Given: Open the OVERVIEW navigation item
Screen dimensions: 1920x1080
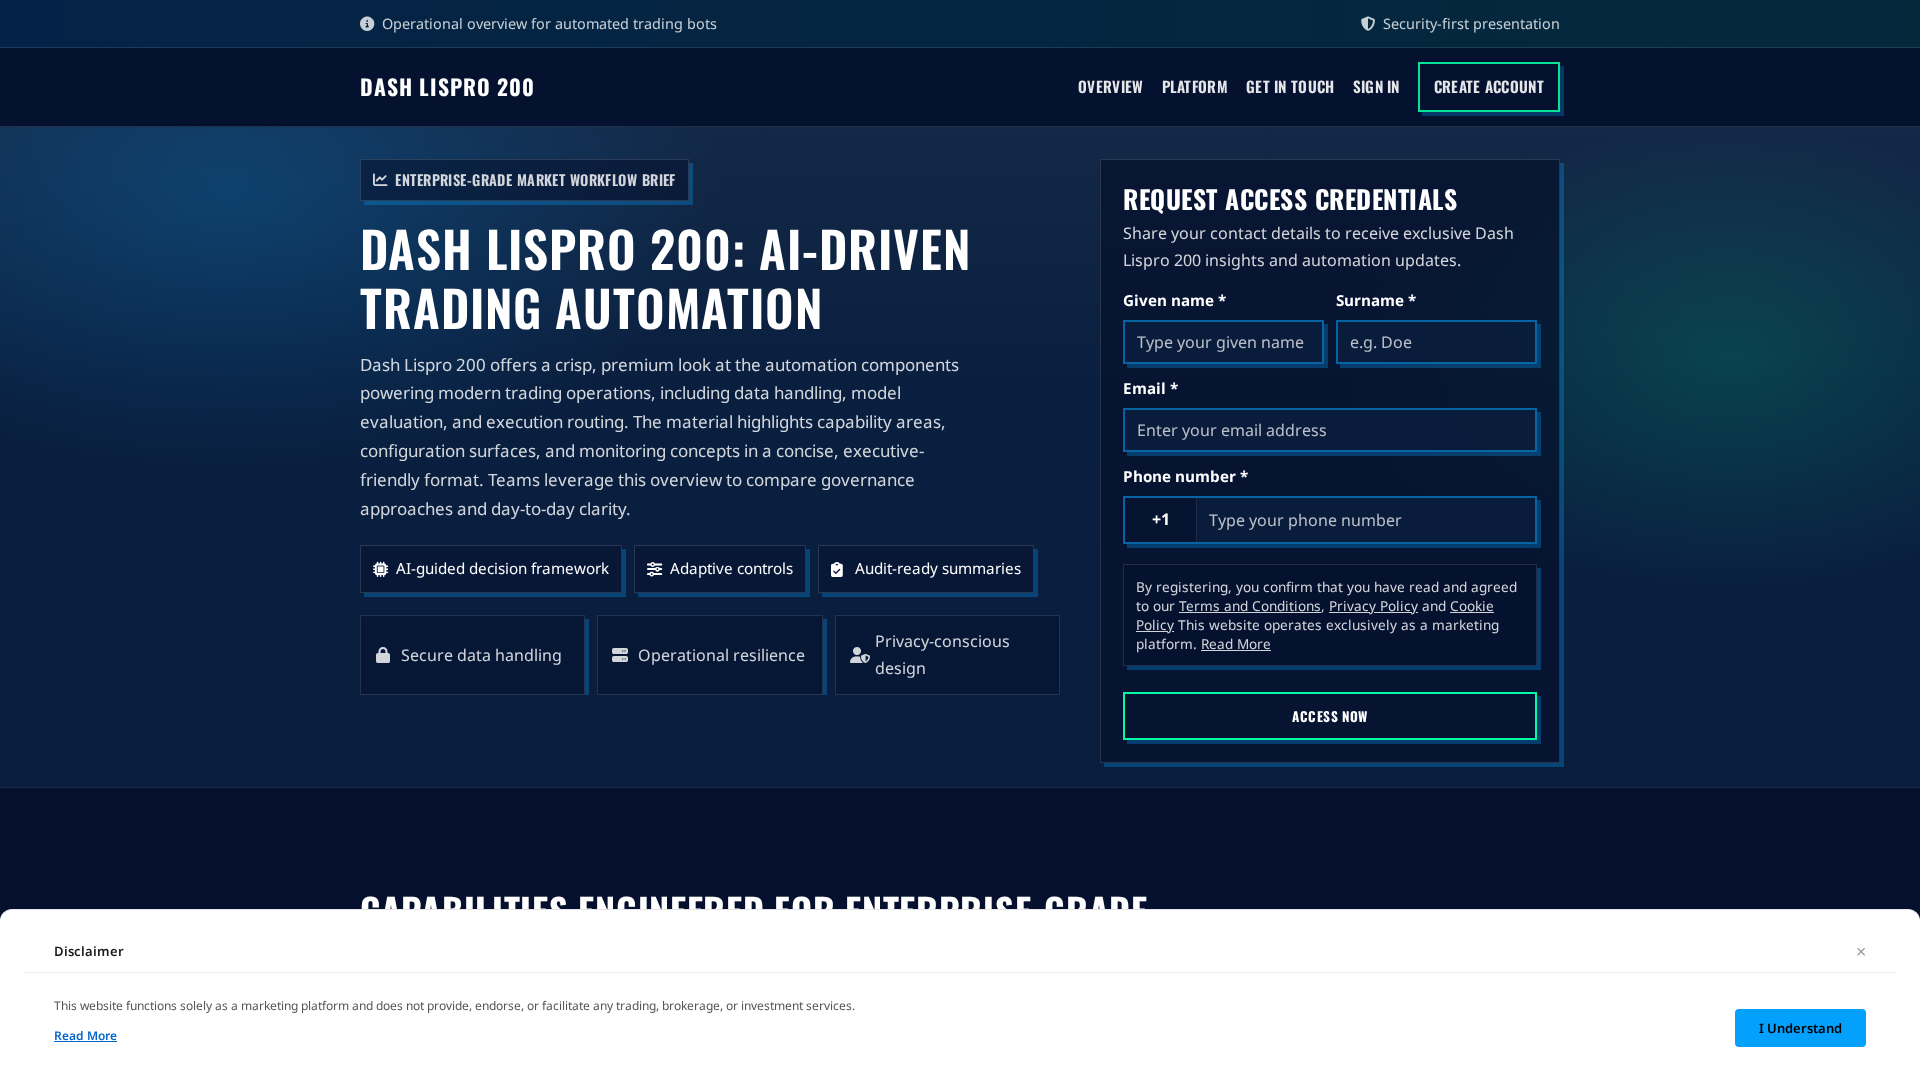Looking at the screenshot, I should pos(1110,87).
